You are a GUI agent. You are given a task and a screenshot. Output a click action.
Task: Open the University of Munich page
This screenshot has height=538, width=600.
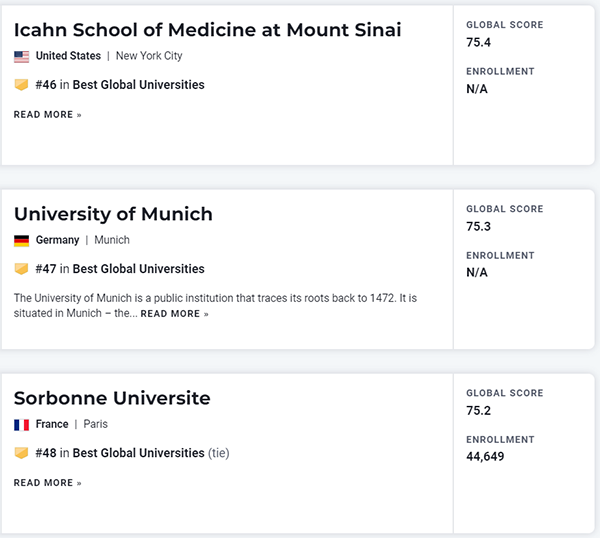pos(113,214)
